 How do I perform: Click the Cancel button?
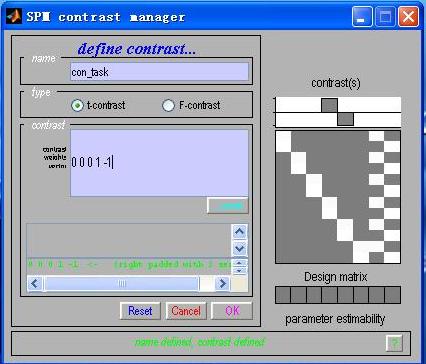pos(186,311)
